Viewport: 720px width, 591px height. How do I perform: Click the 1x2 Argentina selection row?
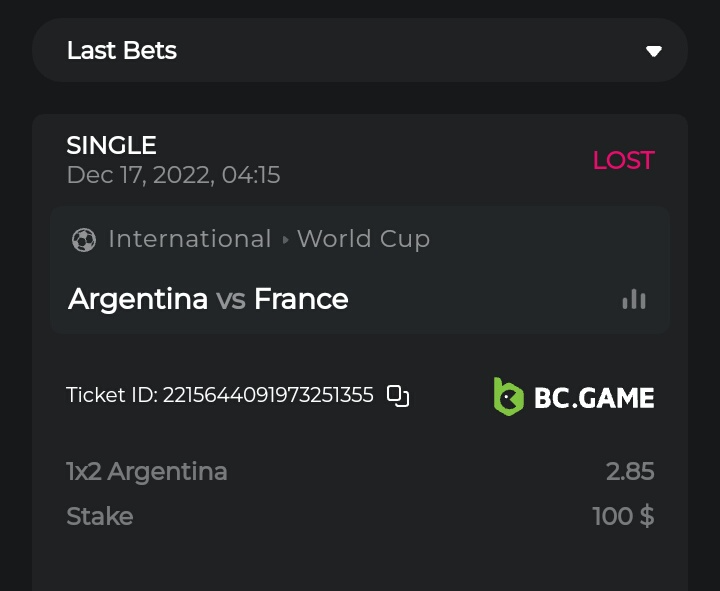click(x=147, y=471)
